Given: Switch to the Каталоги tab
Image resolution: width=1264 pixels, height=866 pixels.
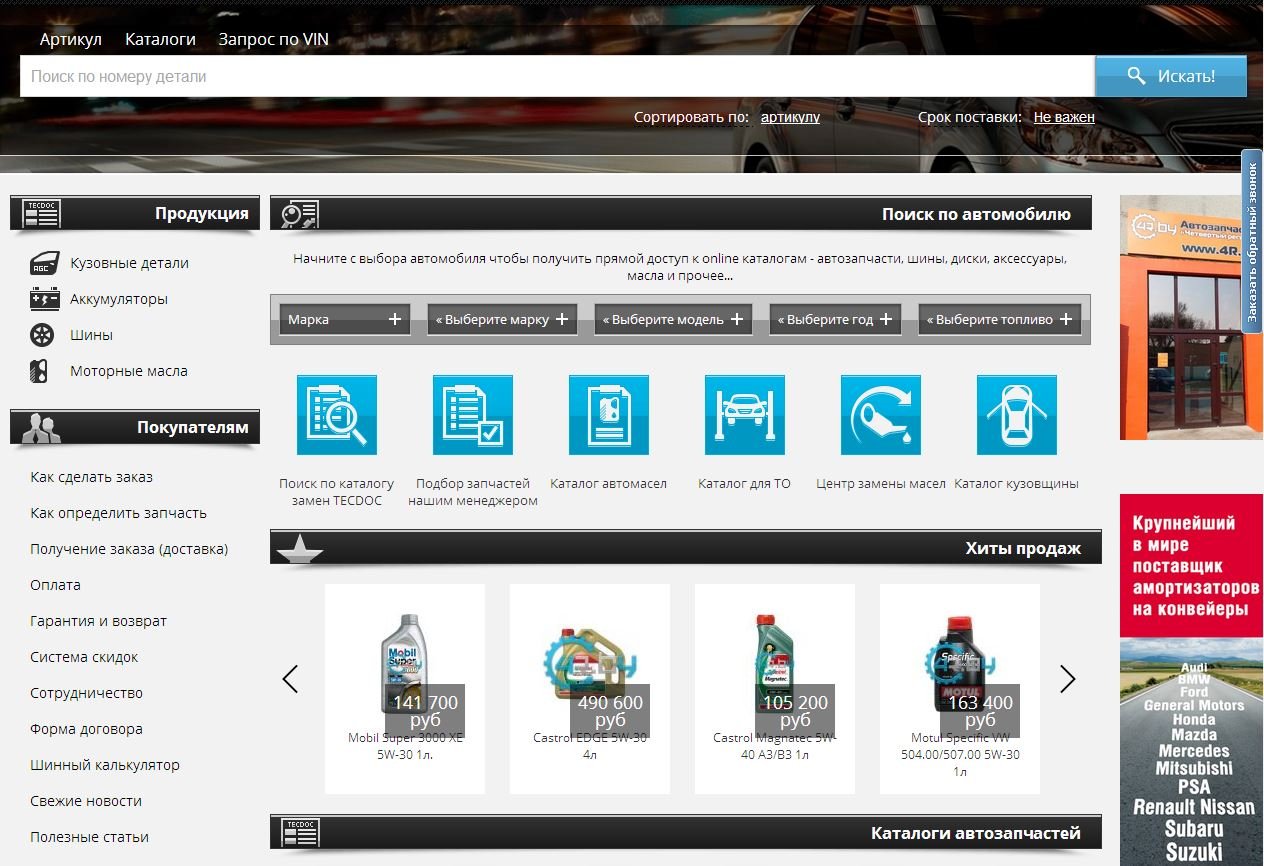Looking at the screenshot, I should click(x=160, y=40).
